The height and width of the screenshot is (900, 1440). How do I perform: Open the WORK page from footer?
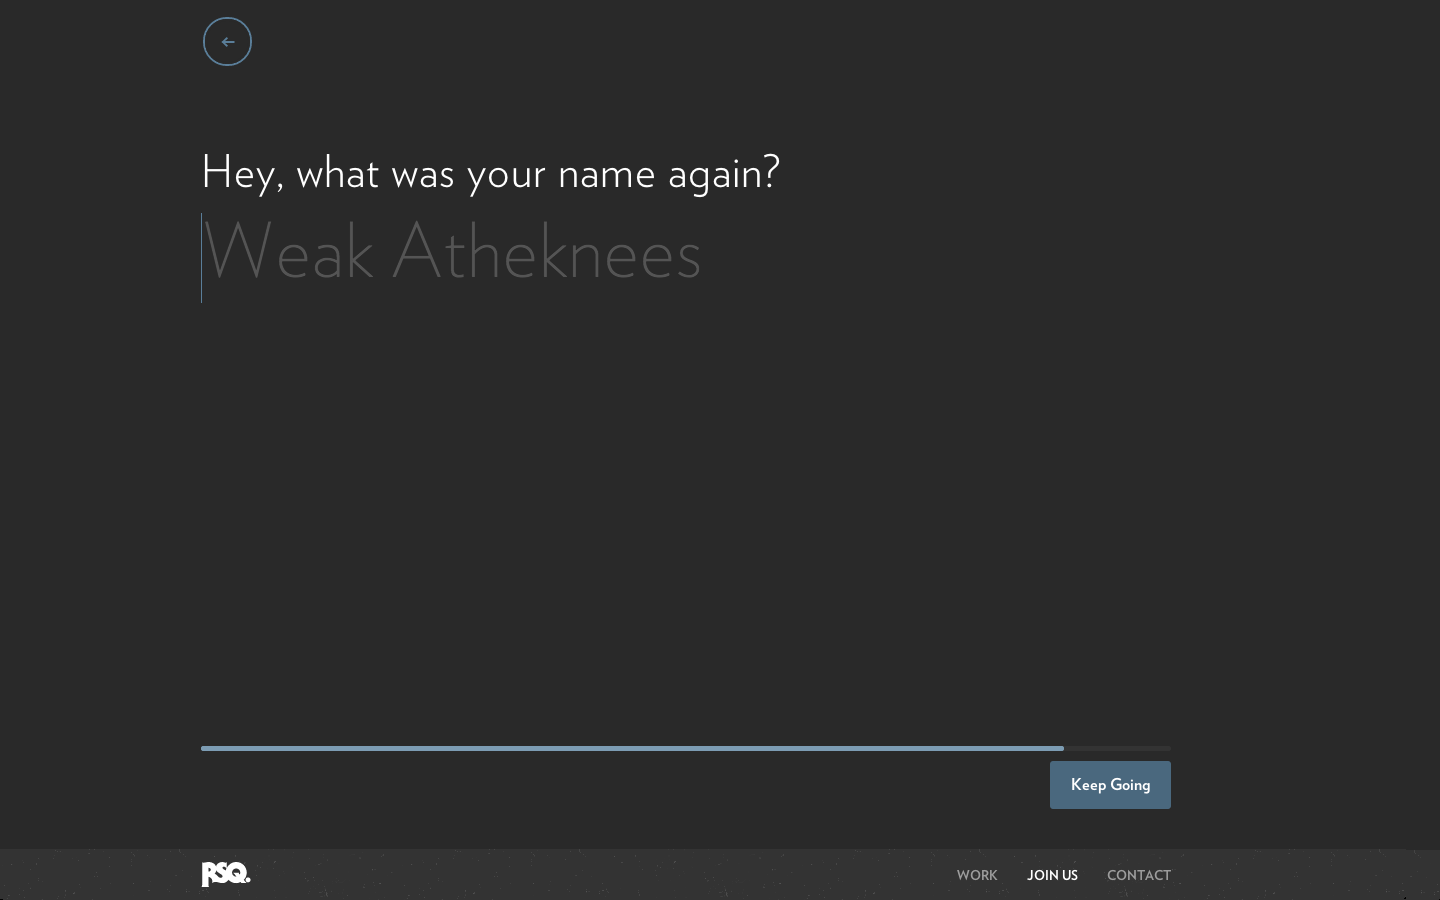coord(976,875)
